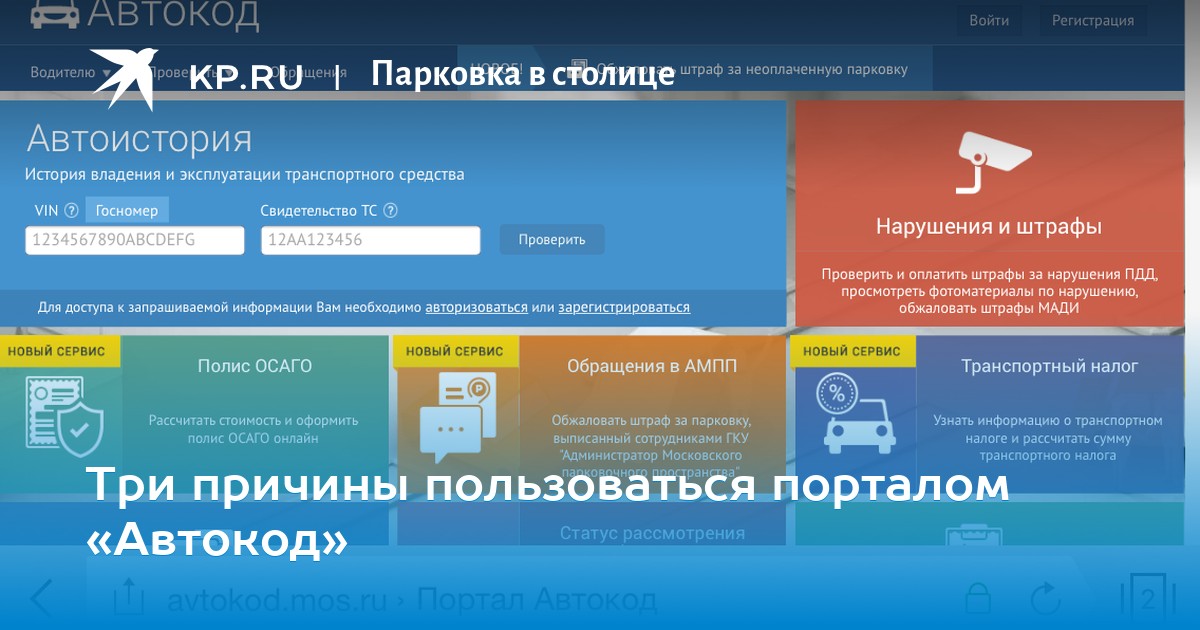Click the Войти login button
This screenshot has height=630, width=1200.
tap(988, 20)
